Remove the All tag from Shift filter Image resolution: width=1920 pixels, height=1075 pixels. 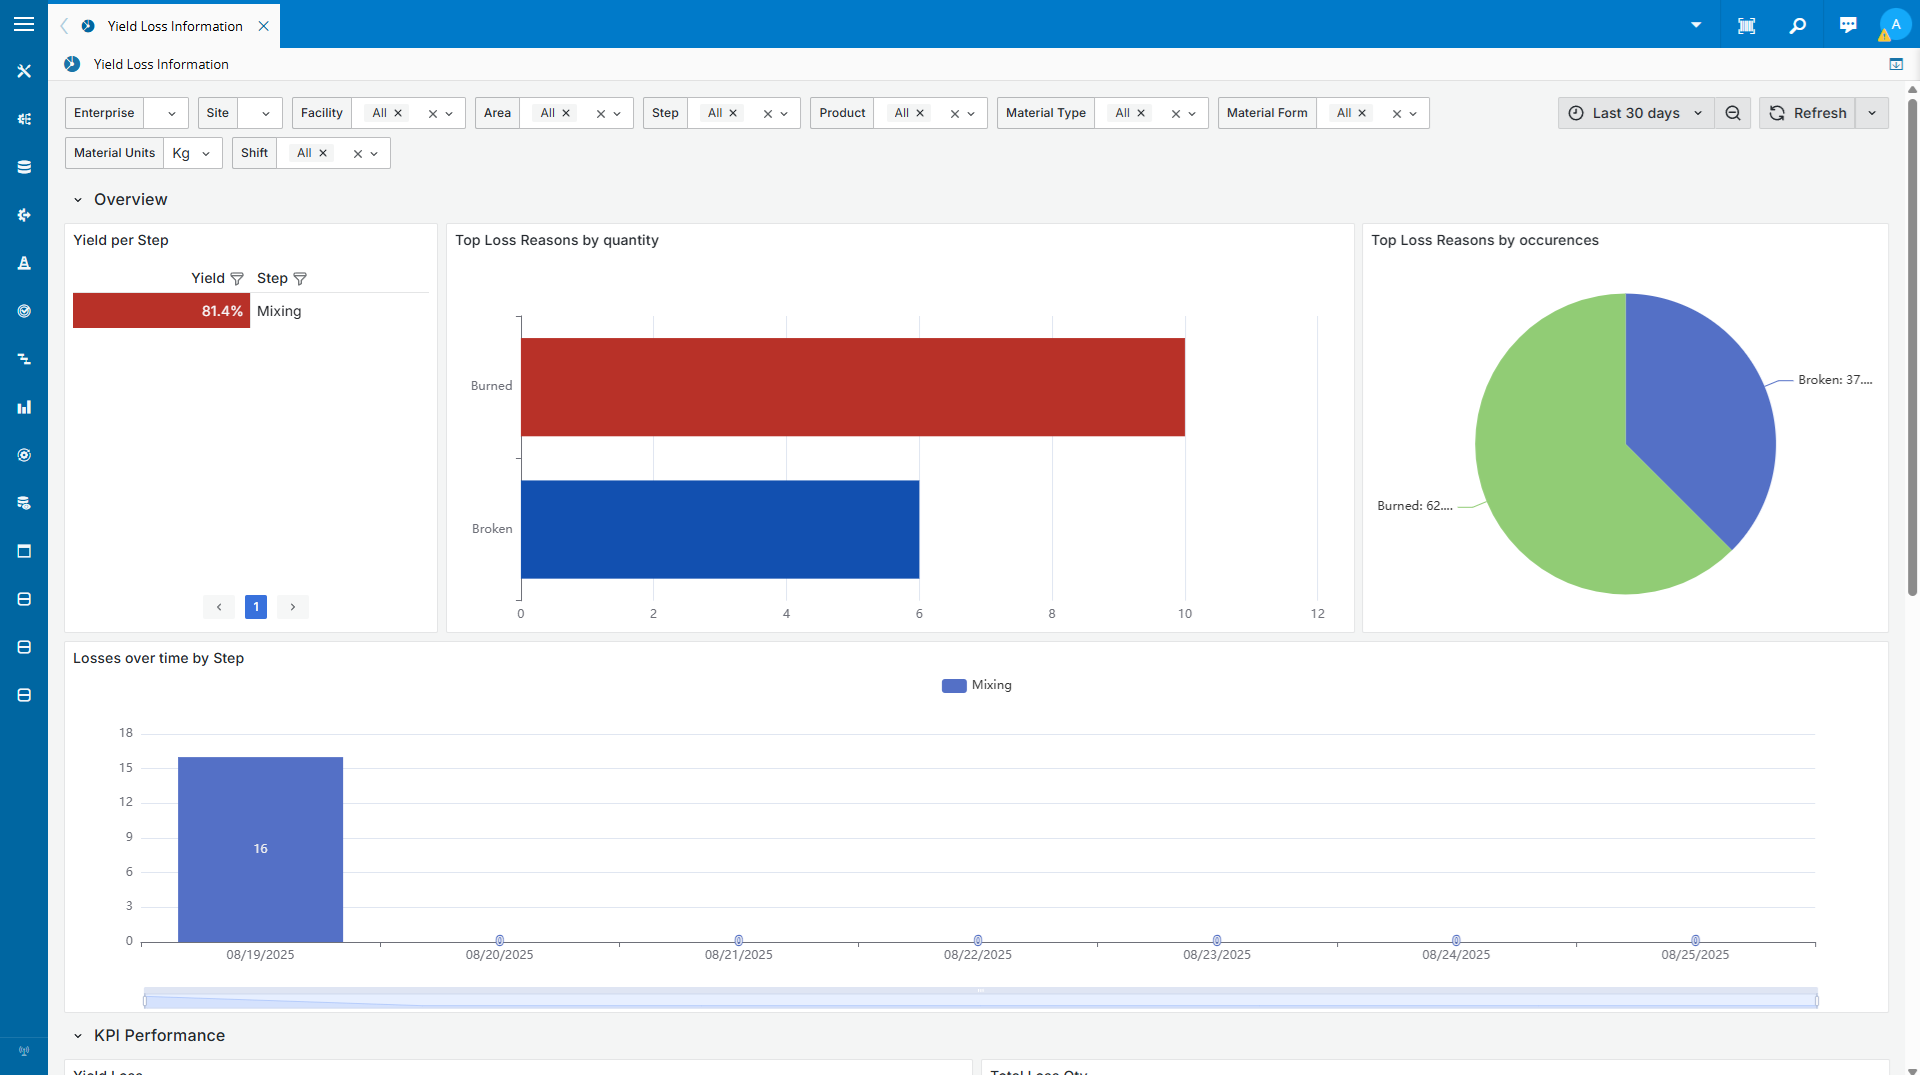(x=323, y=153)
